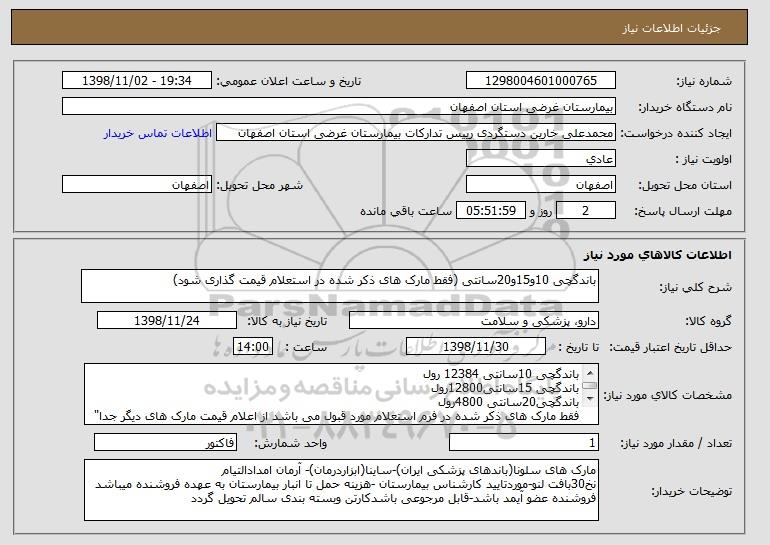Click the general description field 'باندگچی 10و15و20سانتی'
770x545 pixels.
click(340, 286)
